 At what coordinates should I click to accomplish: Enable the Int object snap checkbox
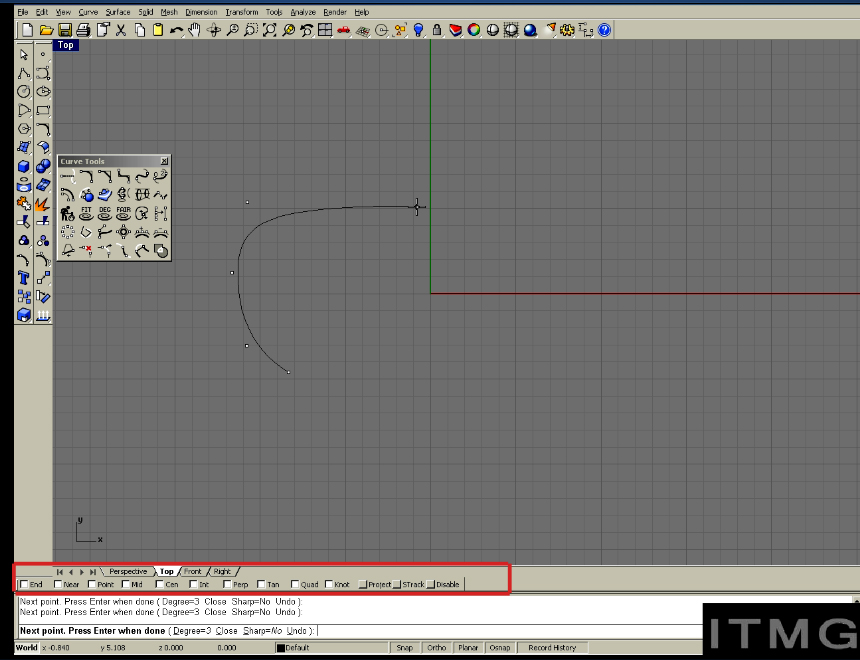click(194, 584)
